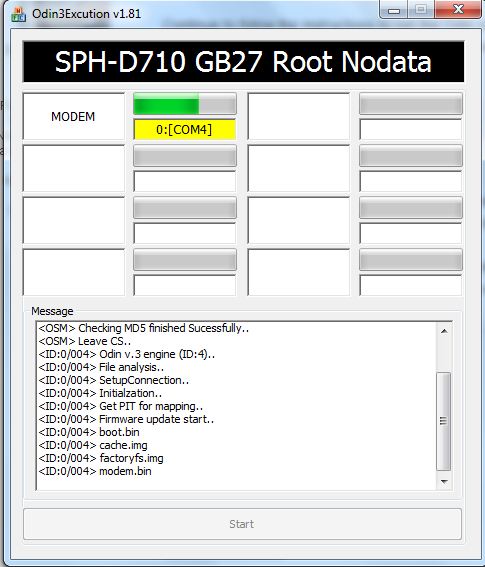Click the message log scrollbar thumb
The width and height of the screenshot is (485, 567).
444,421
